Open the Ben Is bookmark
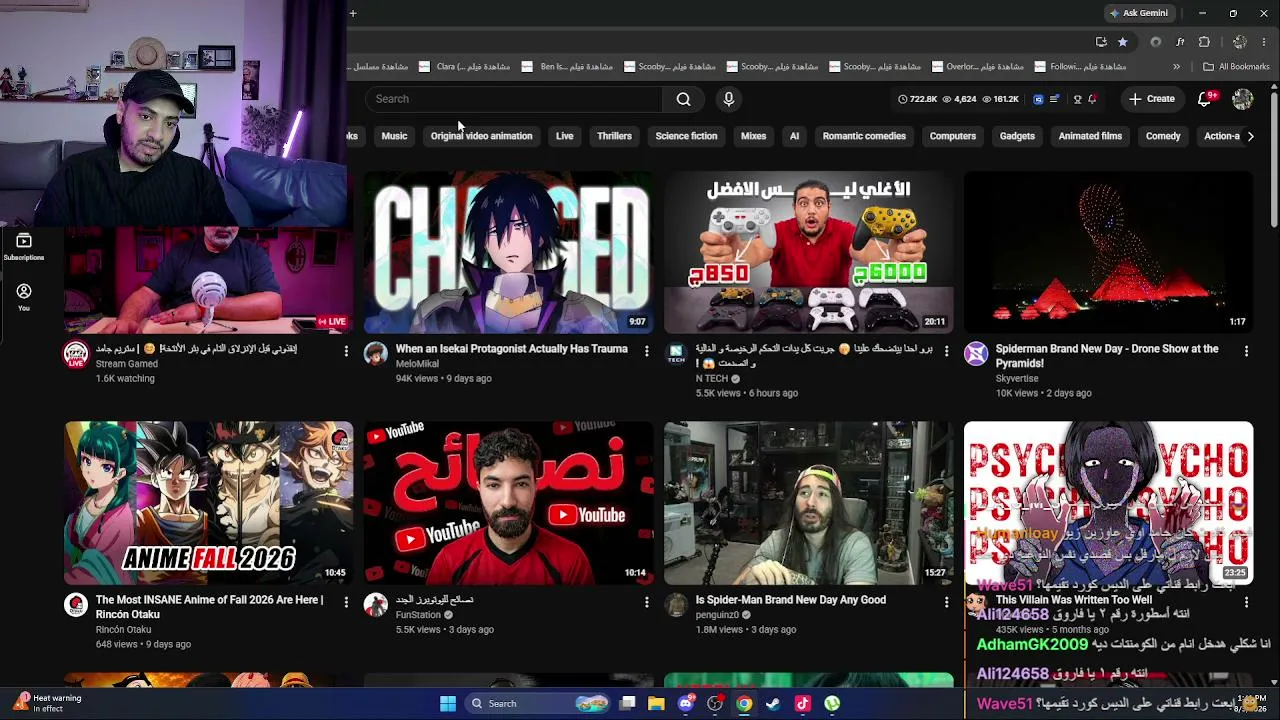This screenshot has height=720, width=1280. (x=567, y=67)
